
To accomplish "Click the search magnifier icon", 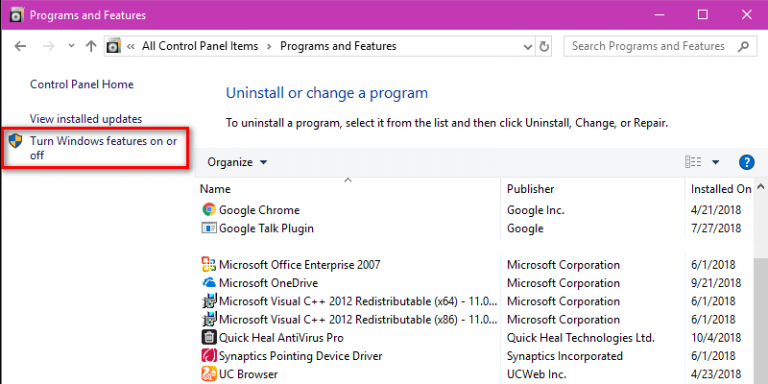I will click(x=743, y=47).
